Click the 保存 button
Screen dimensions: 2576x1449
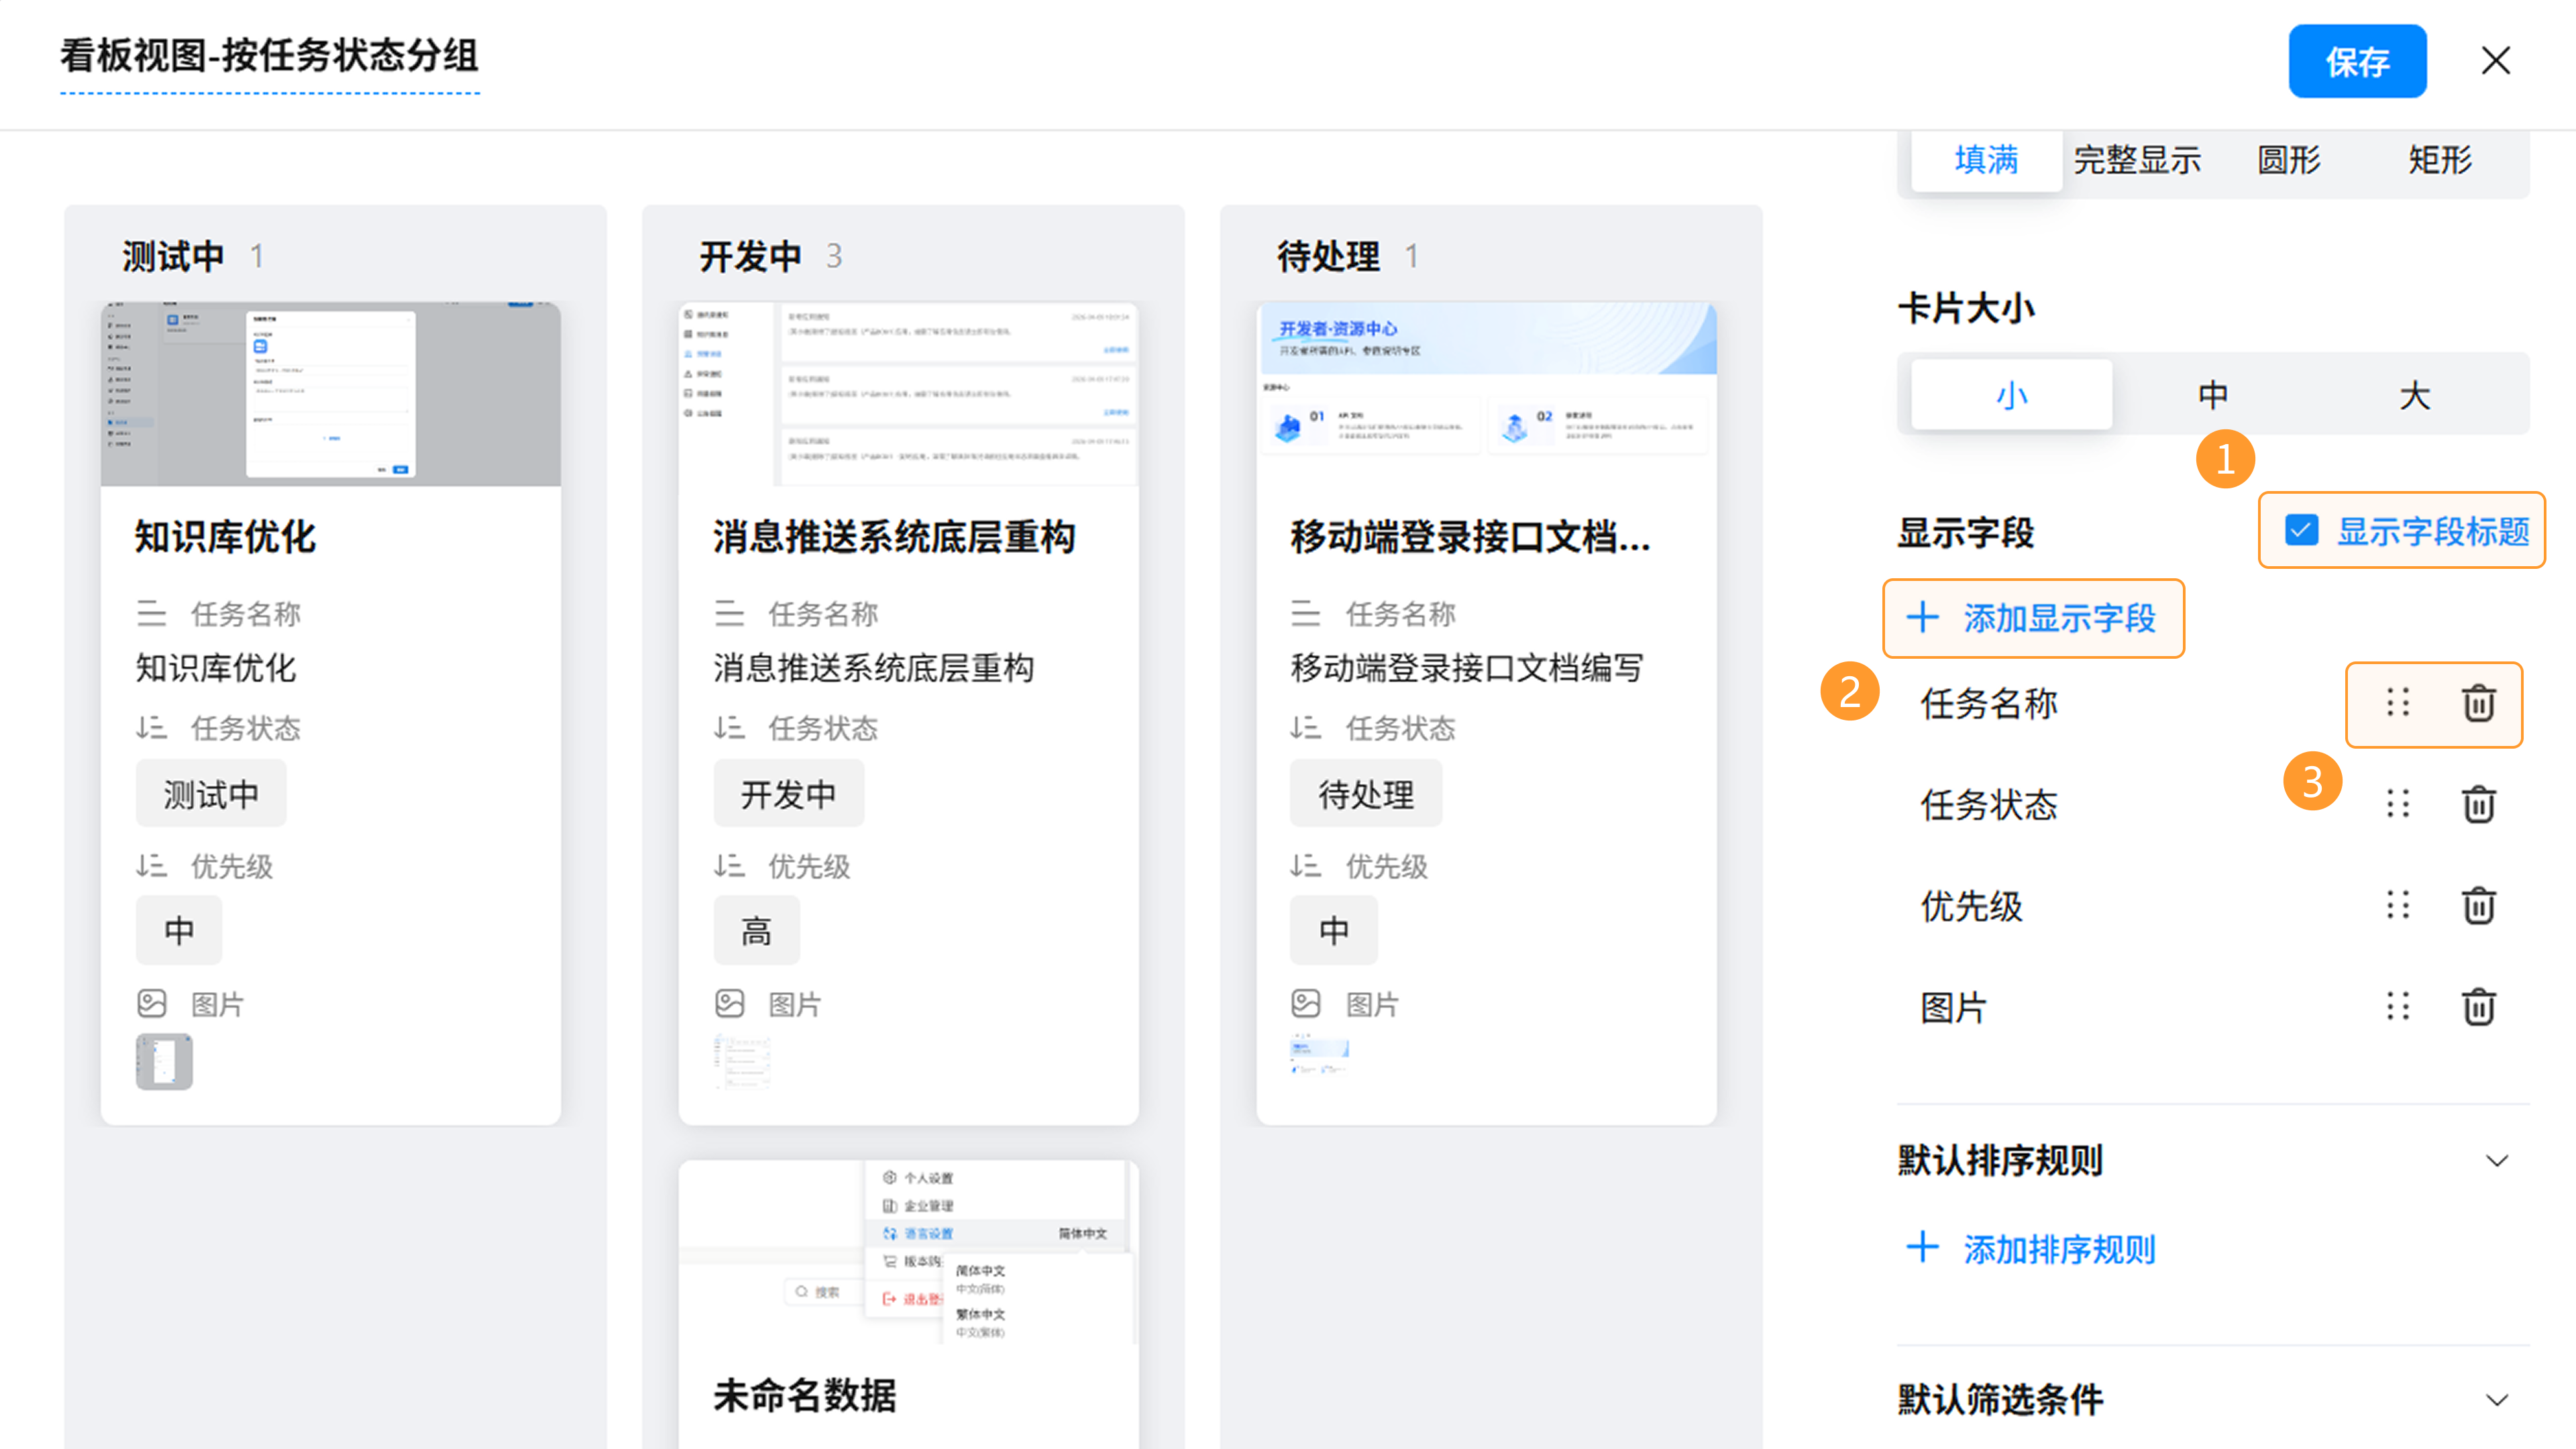click(x=2356, y=62)
